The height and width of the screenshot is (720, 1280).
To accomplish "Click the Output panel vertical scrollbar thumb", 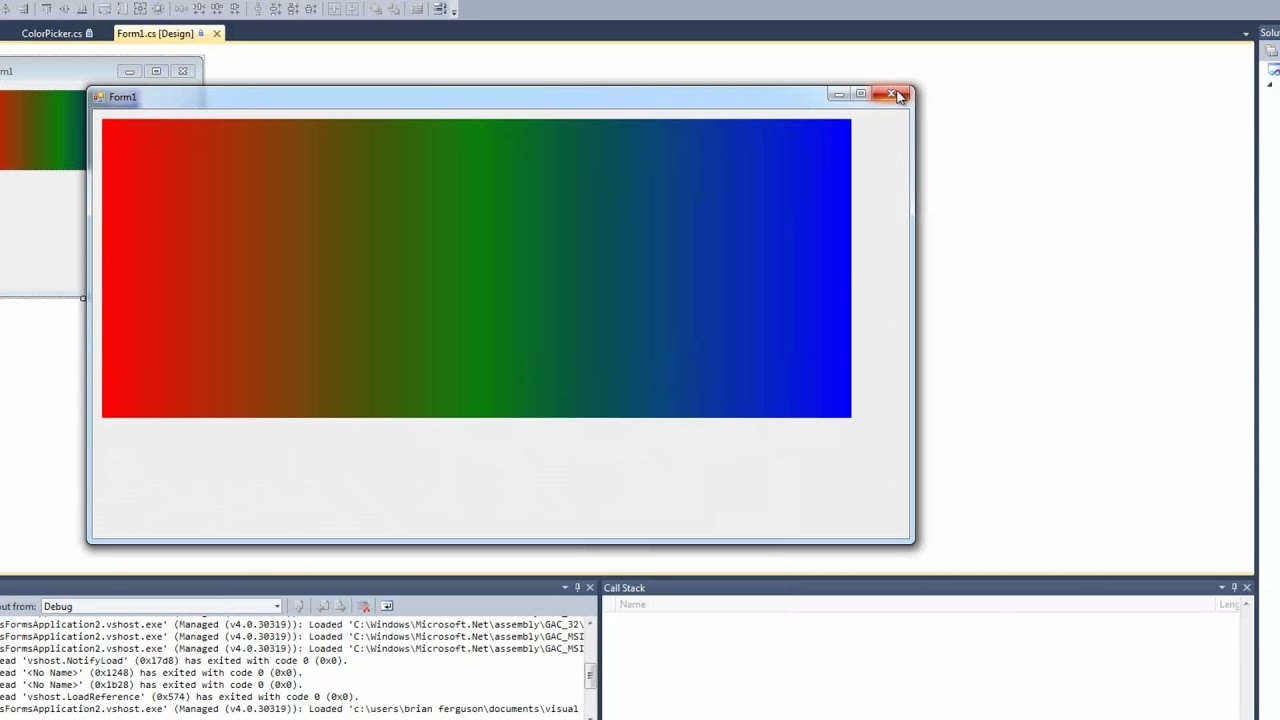I will (x=590, y=676).
